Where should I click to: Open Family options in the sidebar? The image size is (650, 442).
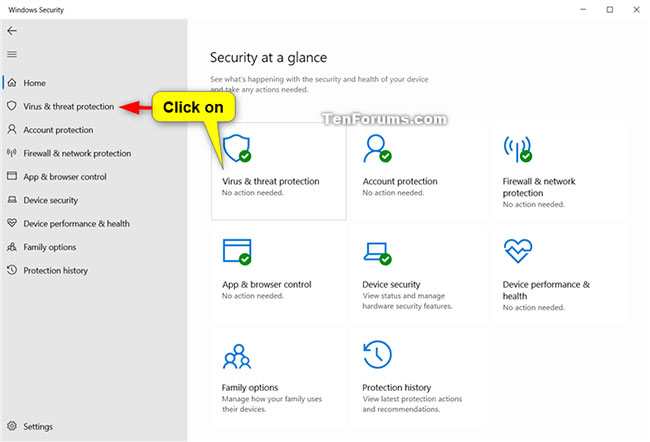[x=50, y=247]
